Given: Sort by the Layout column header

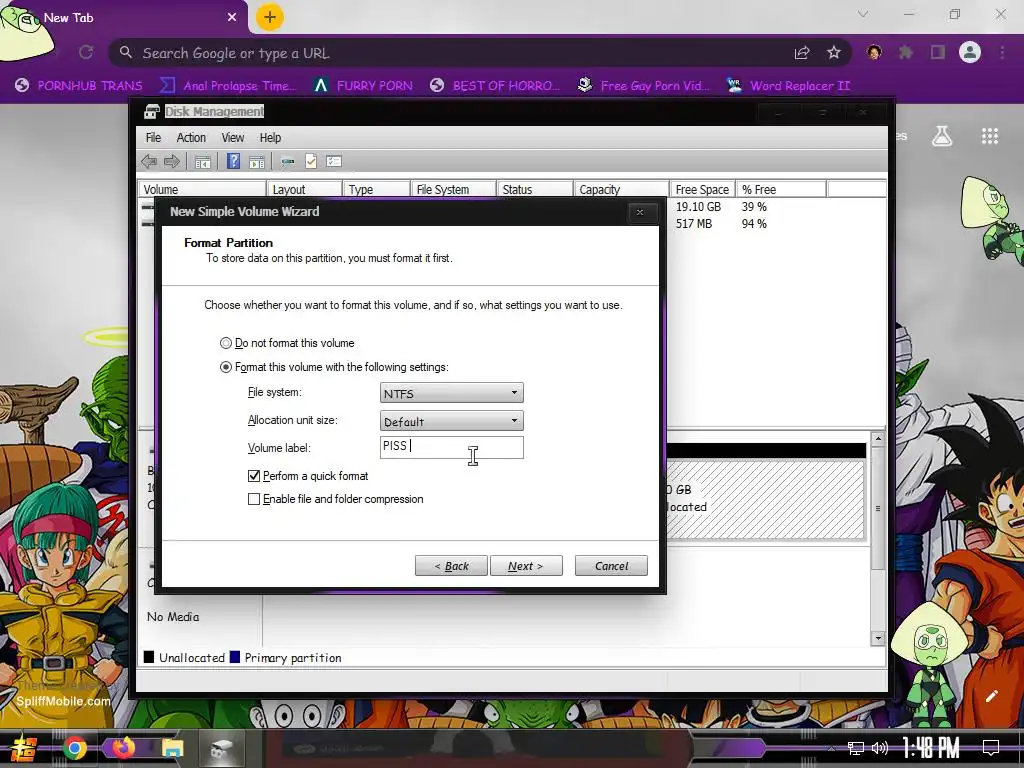Looking at the screenshot, I should (304, 189).
